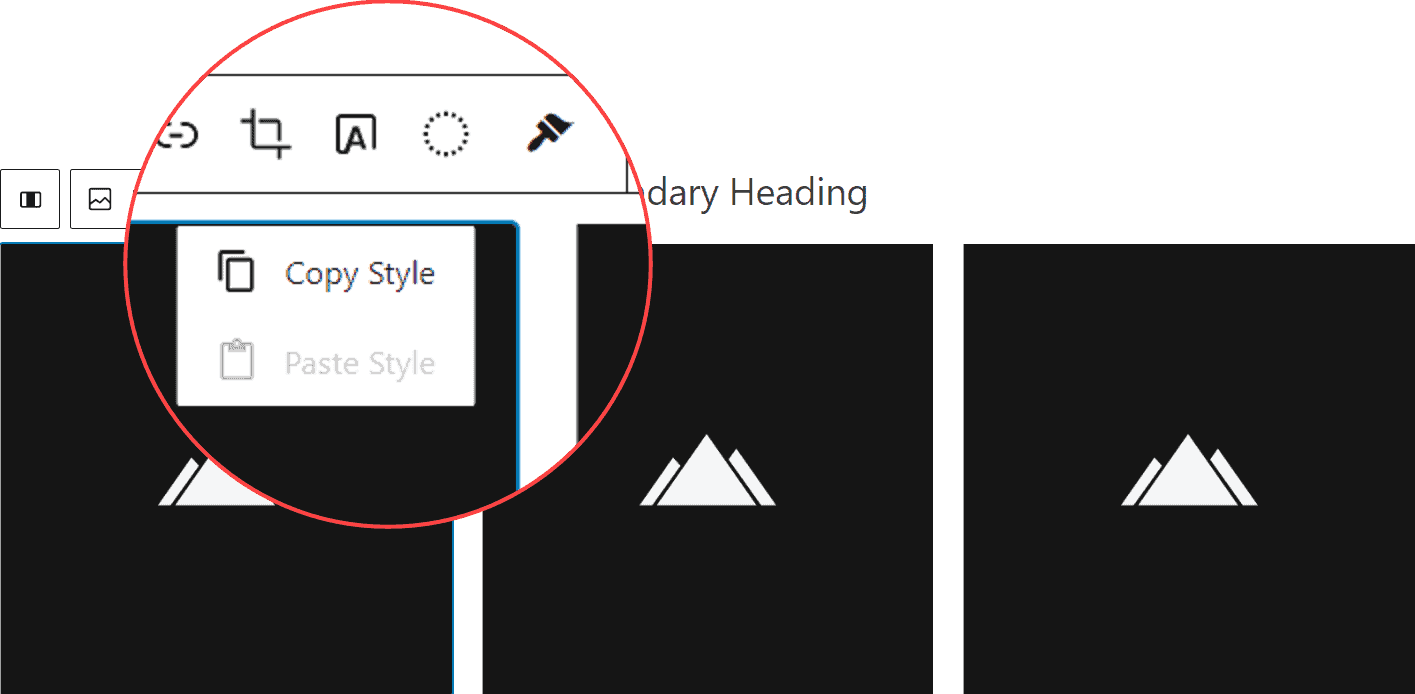Image resolution: width=1415 pixels, height=694 pixels.
Task: Click the copy icon beside Copy Style
Action: tap(236, 272)
